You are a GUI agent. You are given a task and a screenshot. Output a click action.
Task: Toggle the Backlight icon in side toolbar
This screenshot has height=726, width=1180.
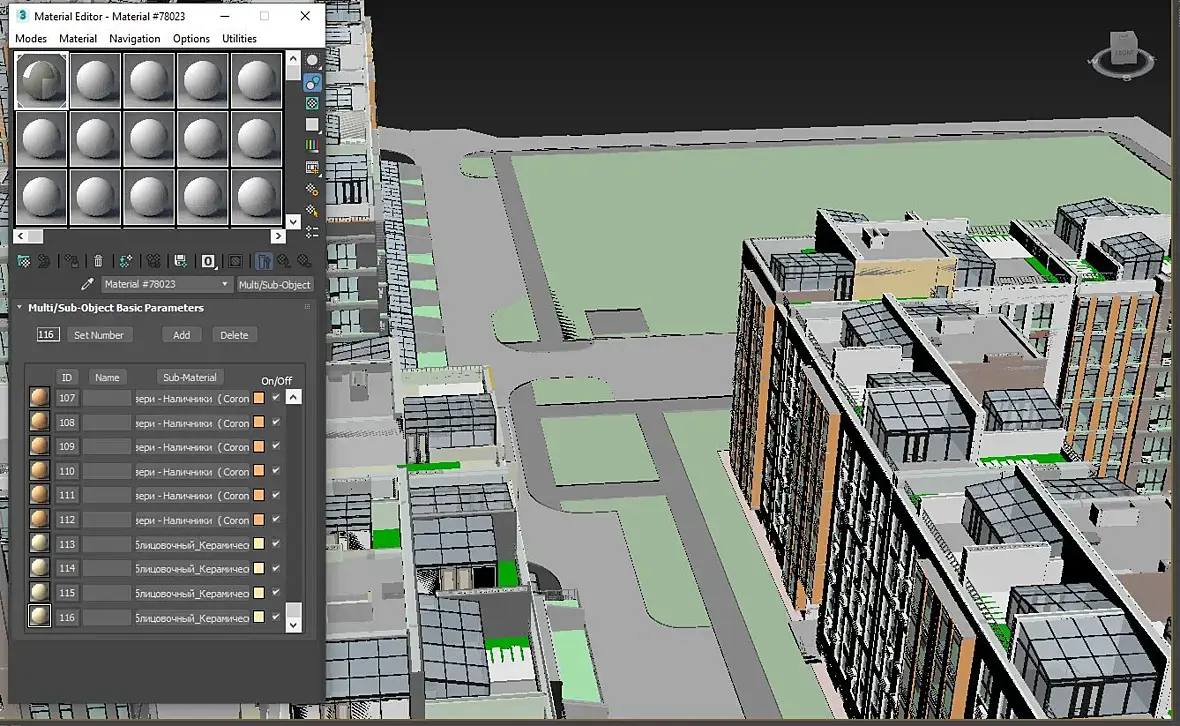point(313,82)
